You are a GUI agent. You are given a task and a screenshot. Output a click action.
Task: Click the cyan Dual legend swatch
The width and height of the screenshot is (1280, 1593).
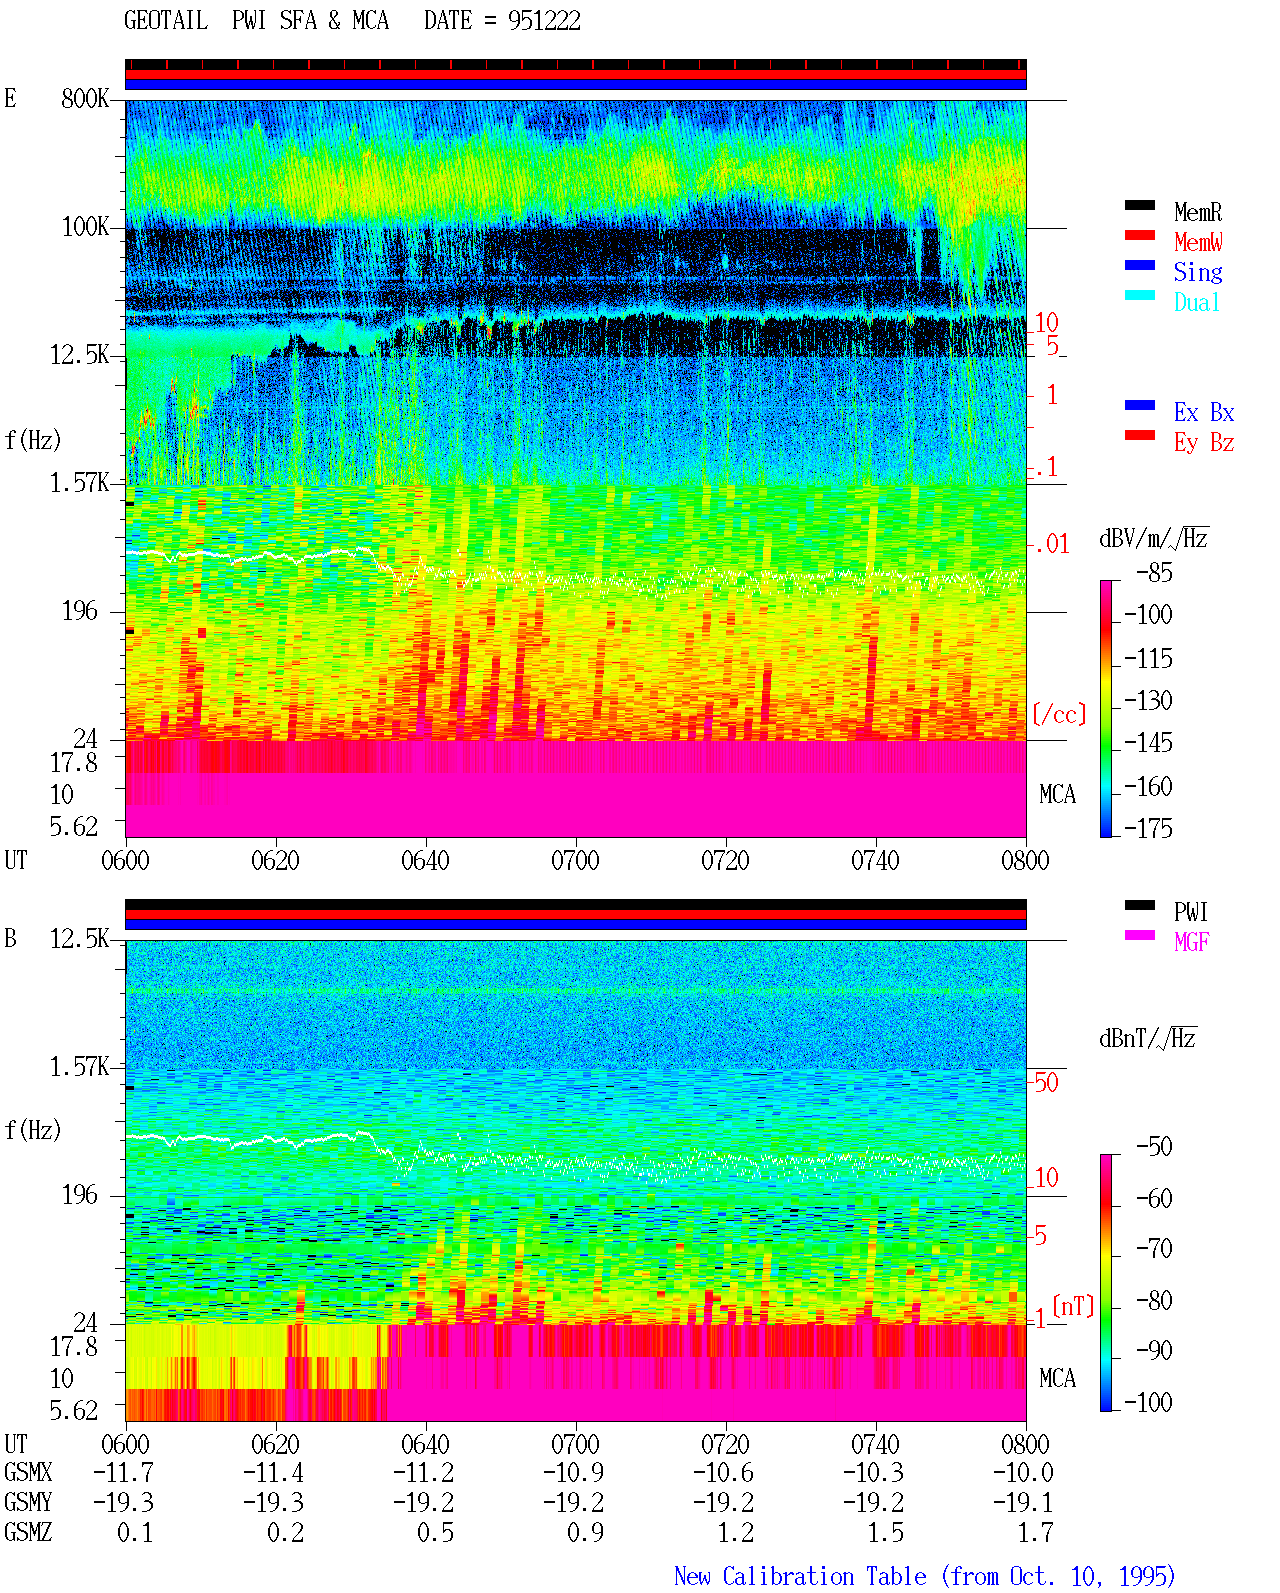1140,296
